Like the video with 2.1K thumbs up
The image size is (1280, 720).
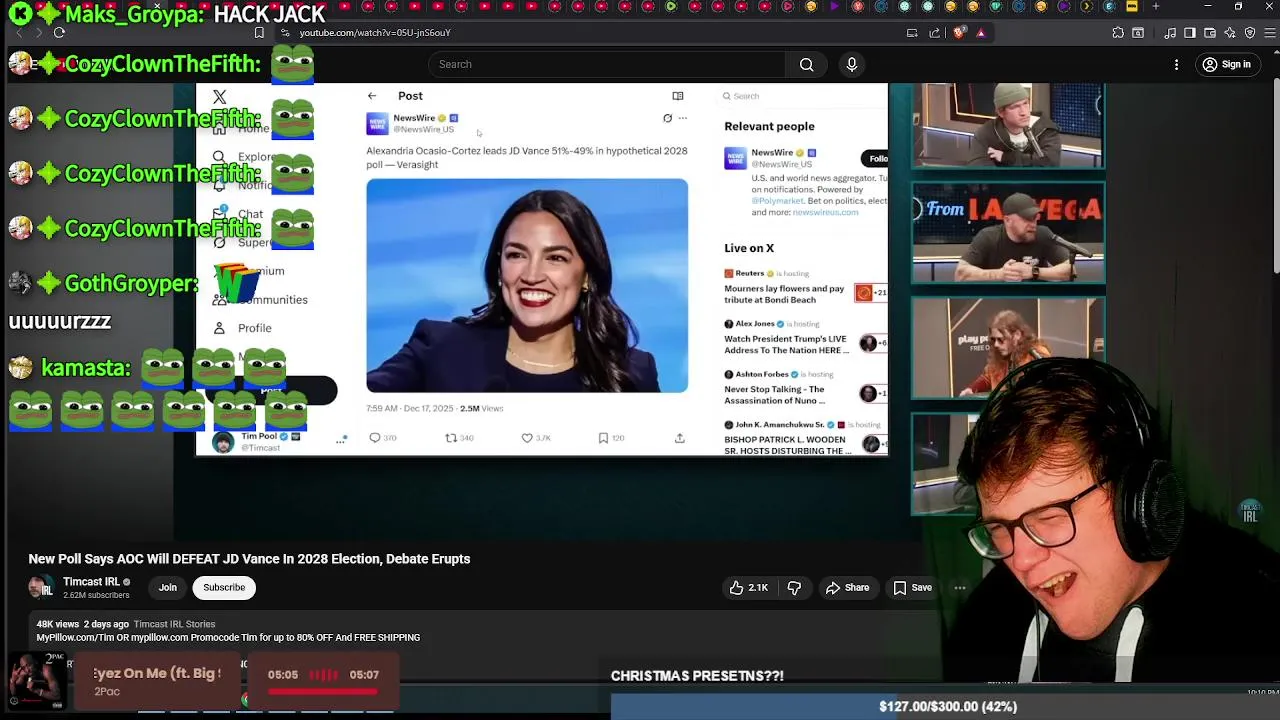click(749, 587)
